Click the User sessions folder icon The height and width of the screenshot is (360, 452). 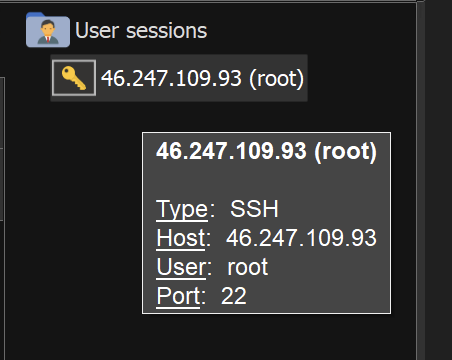48,30
